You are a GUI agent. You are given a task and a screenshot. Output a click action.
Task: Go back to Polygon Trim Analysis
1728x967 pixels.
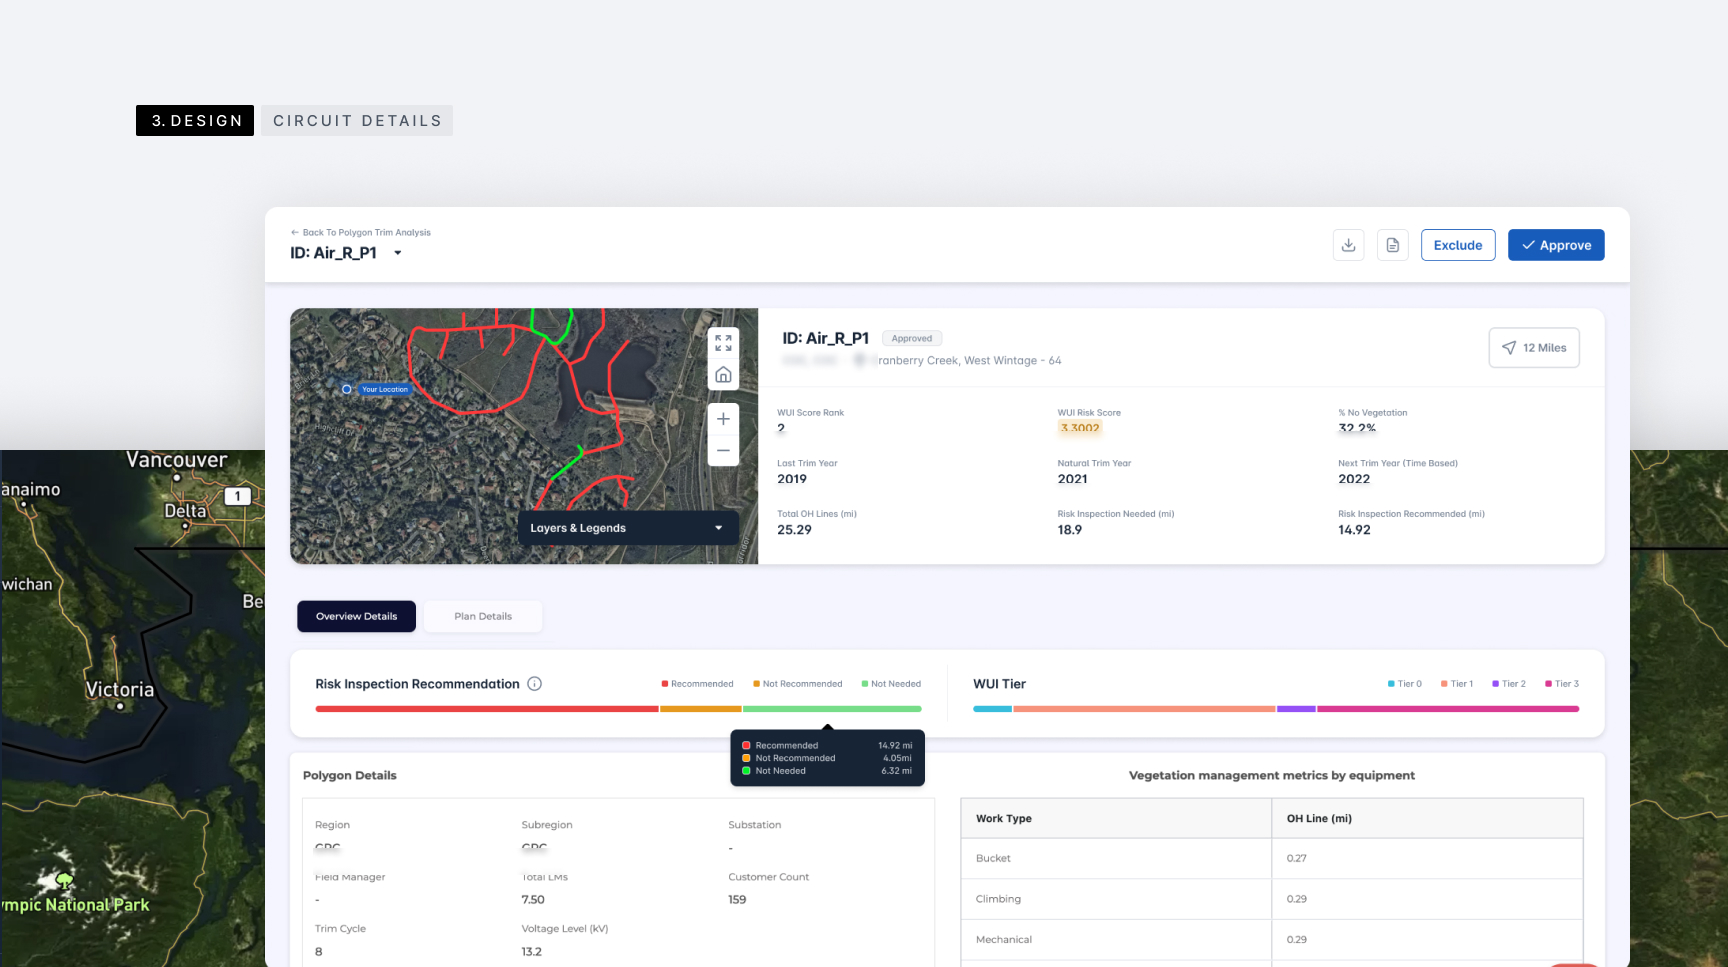click(361, 232)
